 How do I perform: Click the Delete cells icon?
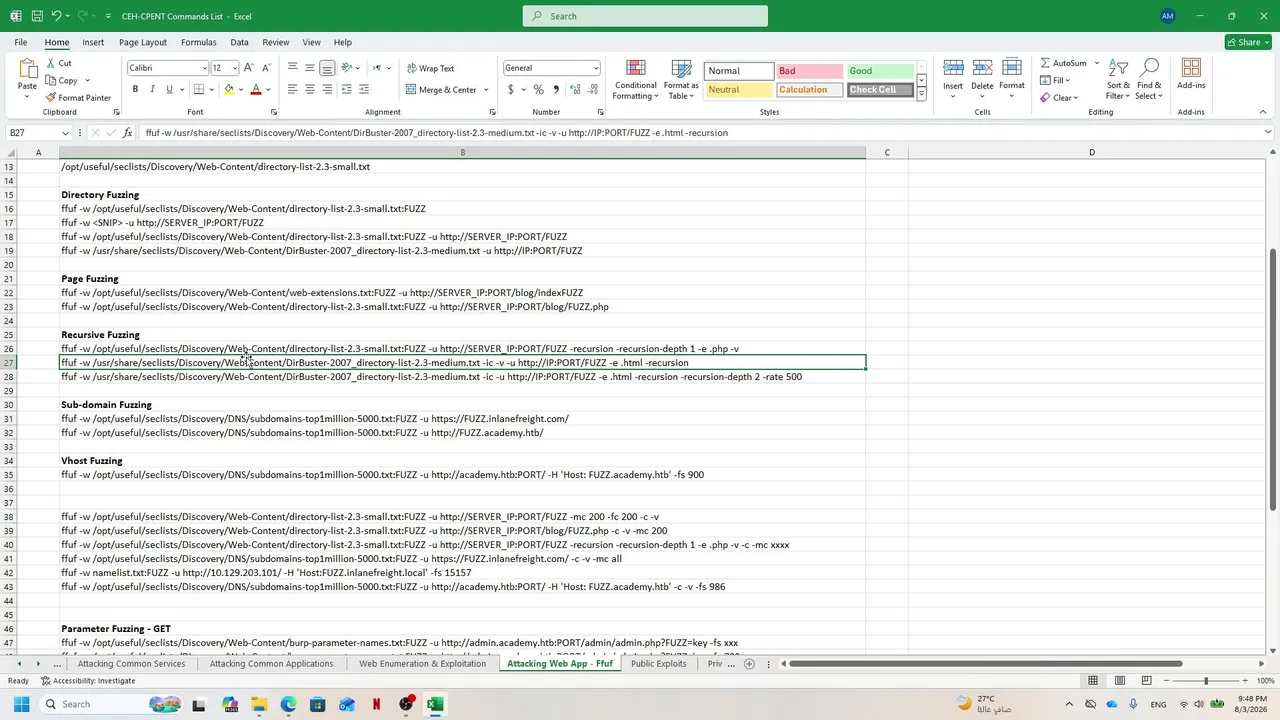pos(982,68)
